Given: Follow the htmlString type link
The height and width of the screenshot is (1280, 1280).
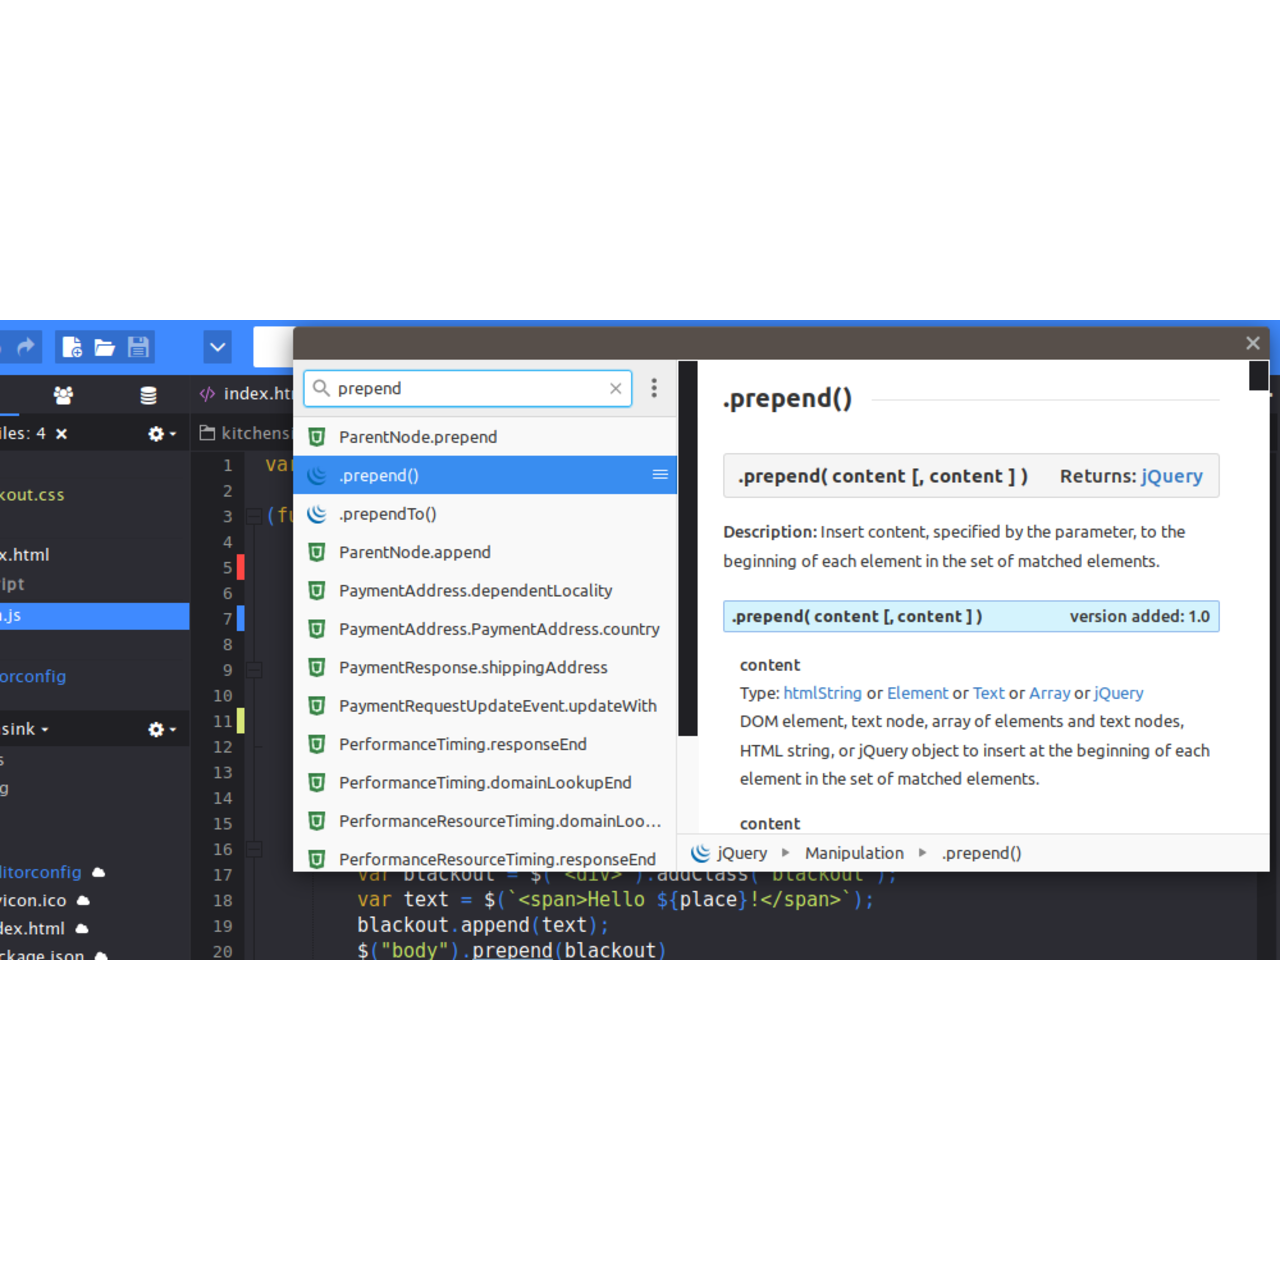Looking at the screenshot, I should [x=822, y=693].
